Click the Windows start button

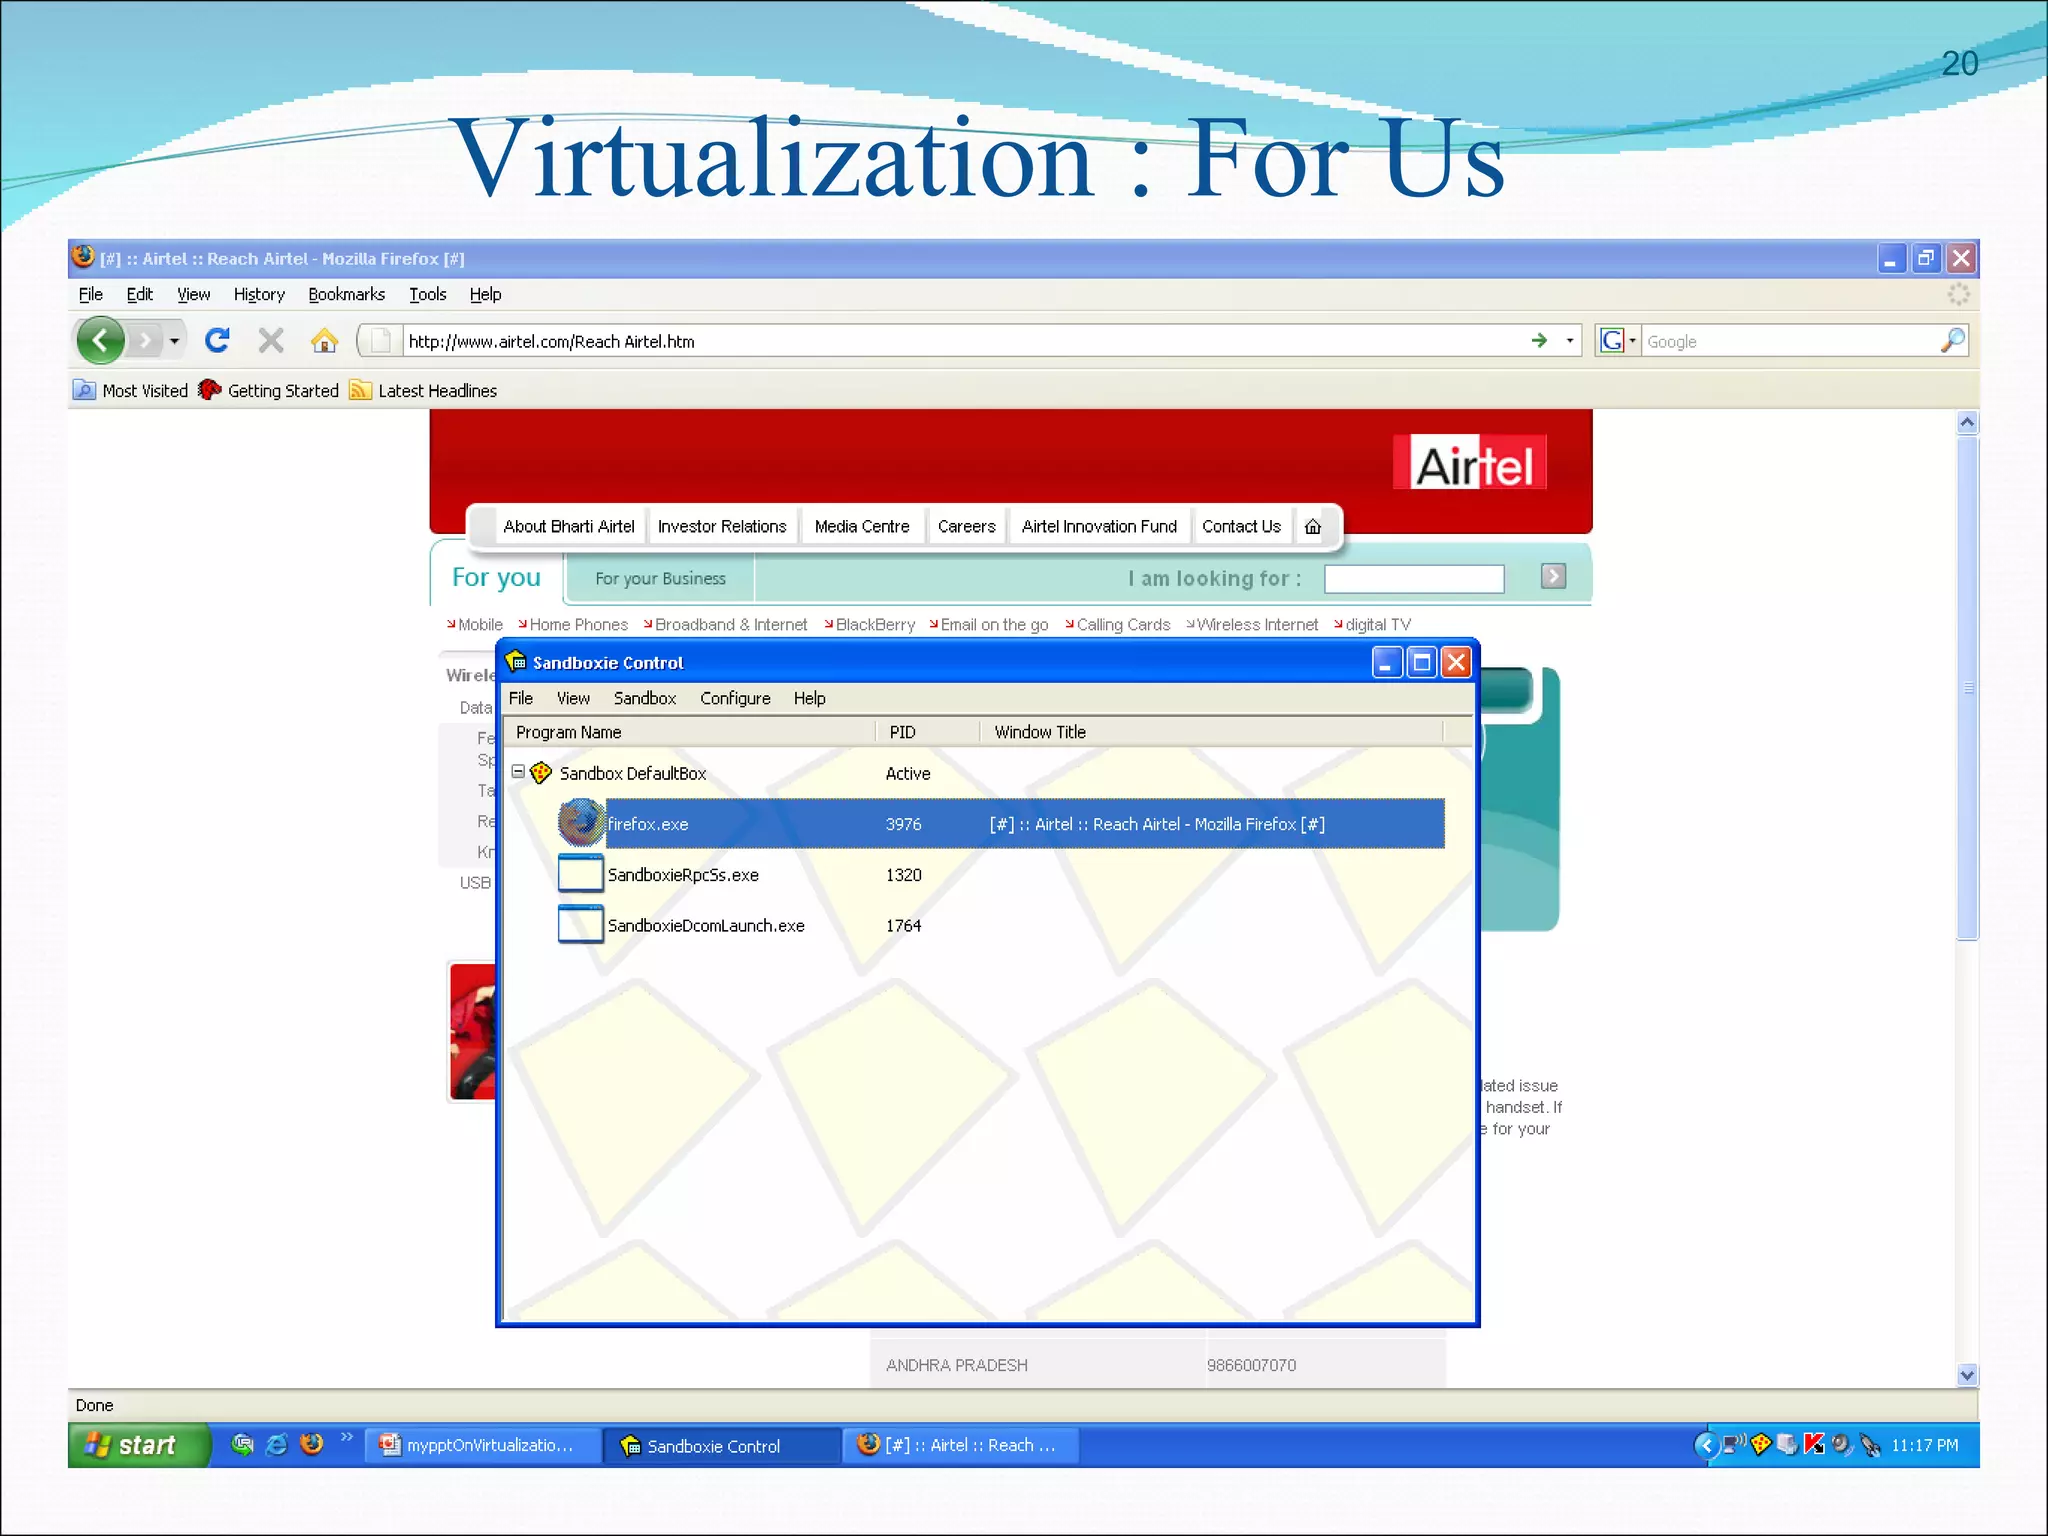tap(139, 1445)
